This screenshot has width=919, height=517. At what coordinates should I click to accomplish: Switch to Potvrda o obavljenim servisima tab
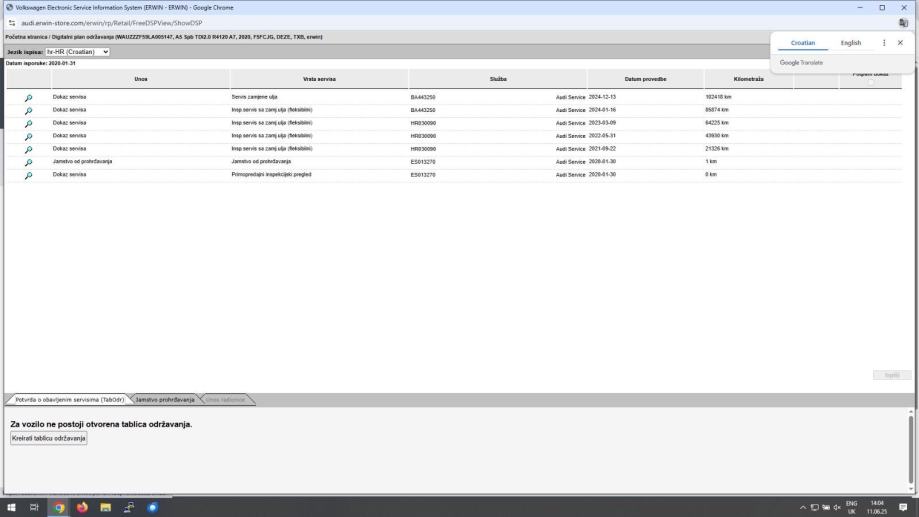(69, 400)
